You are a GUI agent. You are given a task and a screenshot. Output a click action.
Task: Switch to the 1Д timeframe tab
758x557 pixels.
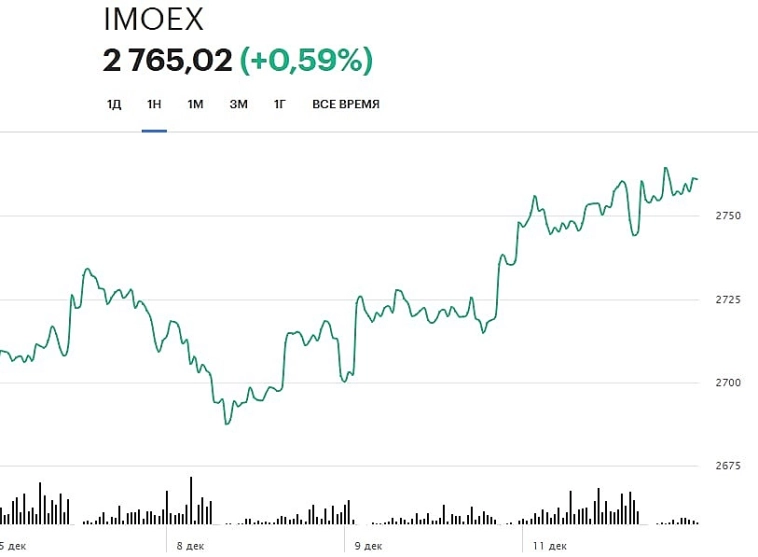[x=114, y=104]
